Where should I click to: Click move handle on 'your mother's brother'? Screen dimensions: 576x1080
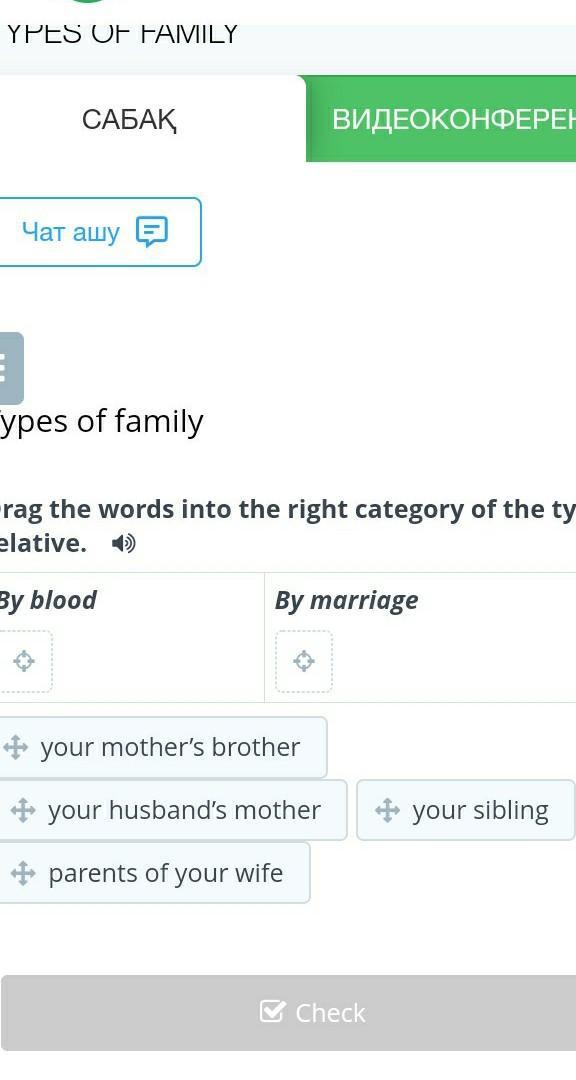pos(15,747)
